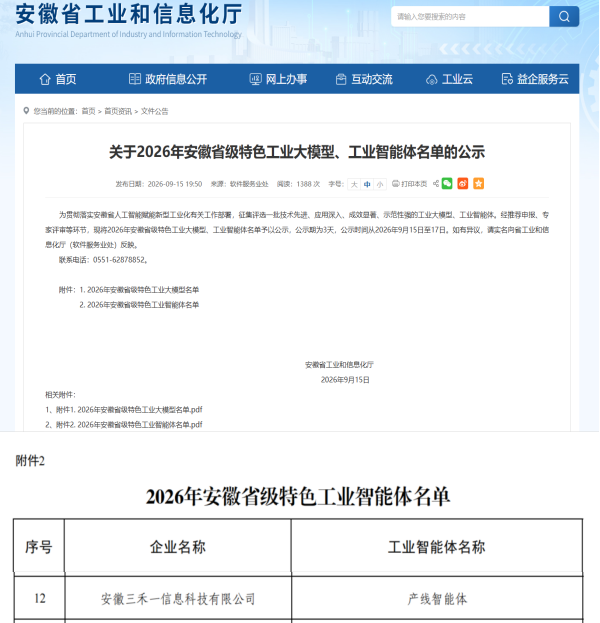This screenshot has width=600, height=623.
Task: Click the site title 安徽省工业和信息化厅
Action: (129, 14)
